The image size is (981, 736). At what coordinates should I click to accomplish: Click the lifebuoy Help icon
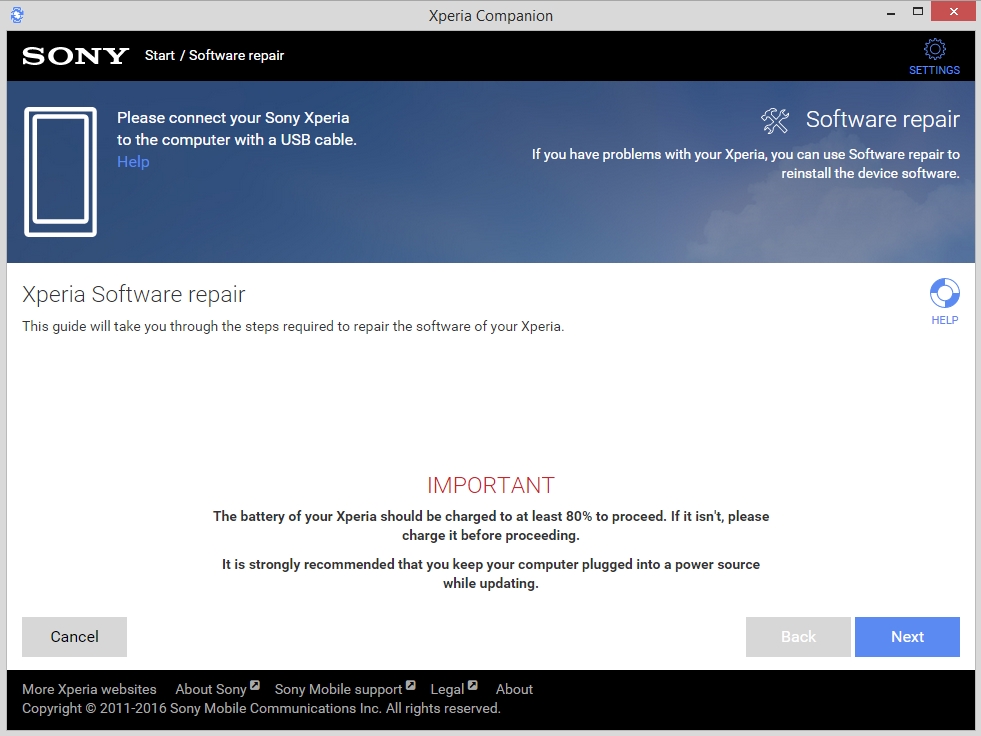tap(944, 294)
